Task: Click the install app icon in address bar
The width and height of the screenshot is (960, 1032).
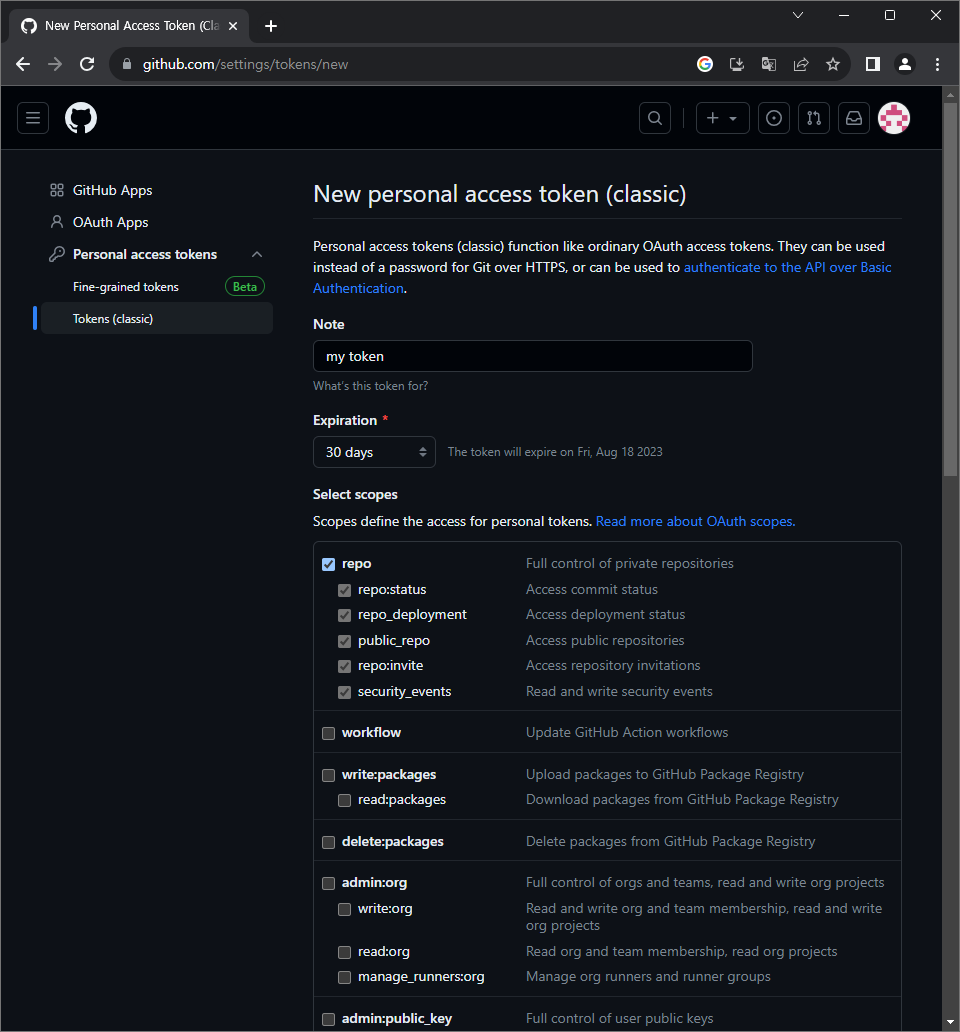Action: pos(737,64)
